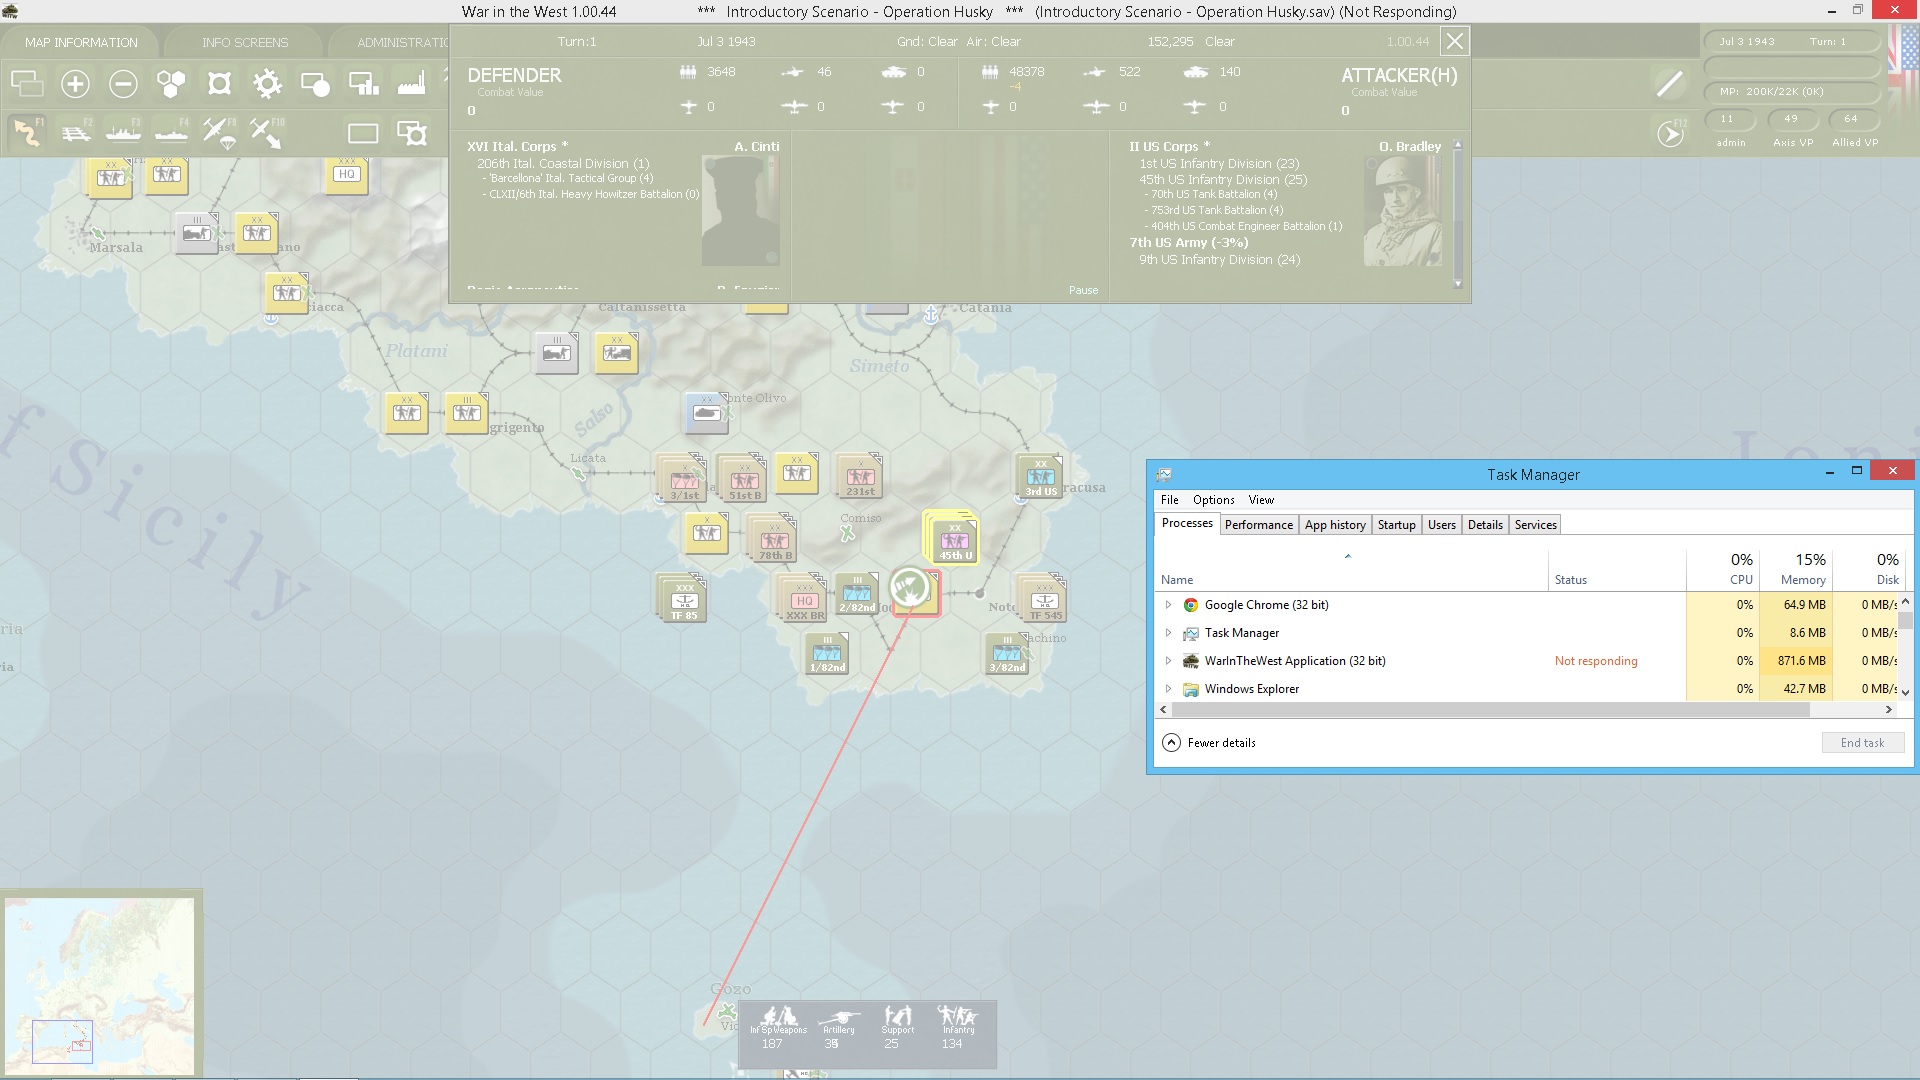The height and width of the screenshot is (1080, 1920).
Task: Click O. Bradley commander portrait
Action: (x=1402, y=211)
